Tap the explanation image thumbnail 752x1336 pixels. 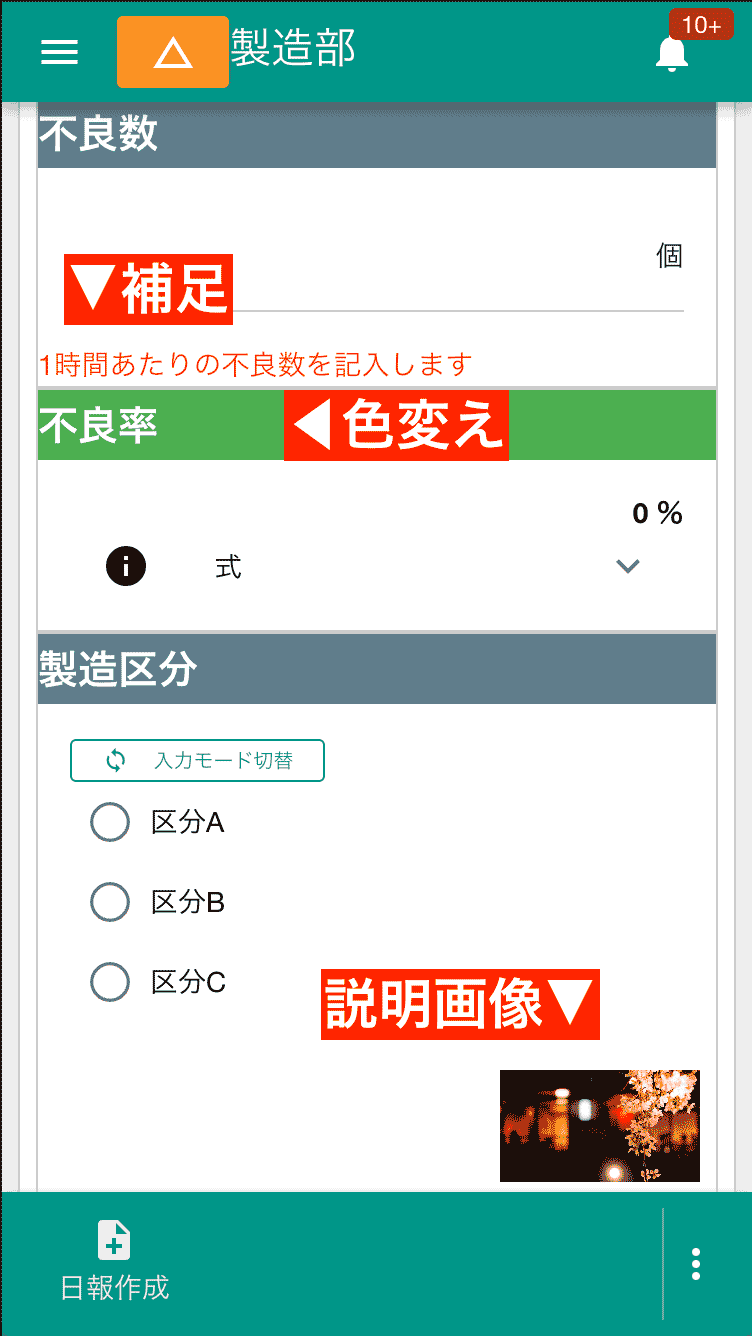[x=599, y=1125]
